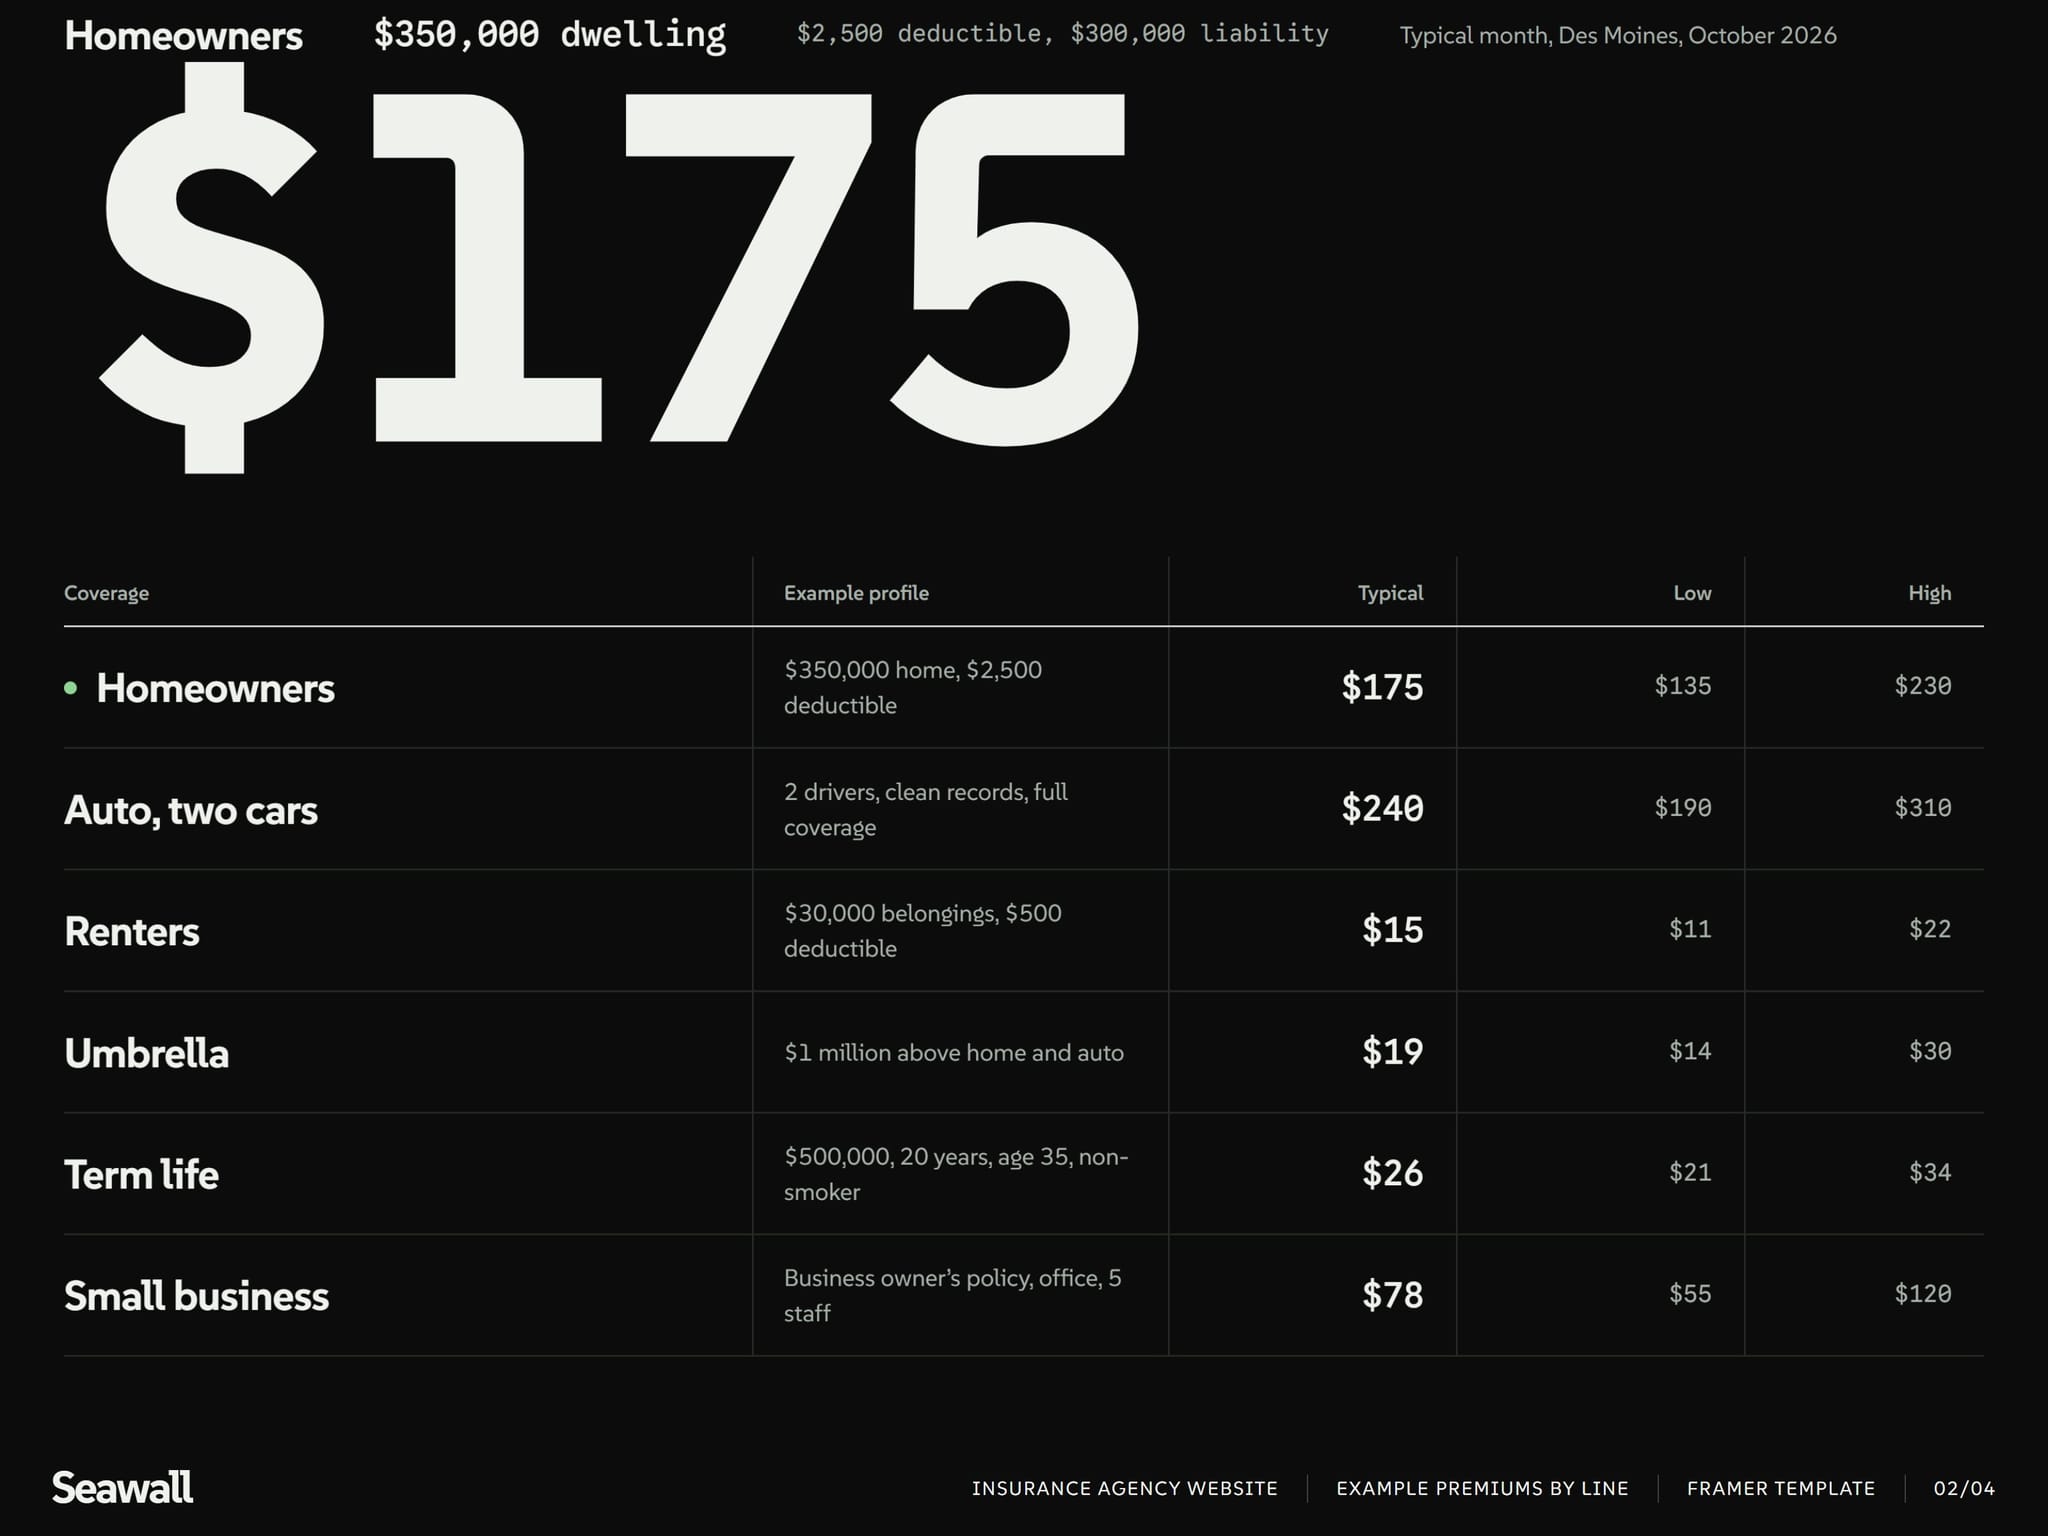Select the Homeowners row in the coverage table

1024,688
